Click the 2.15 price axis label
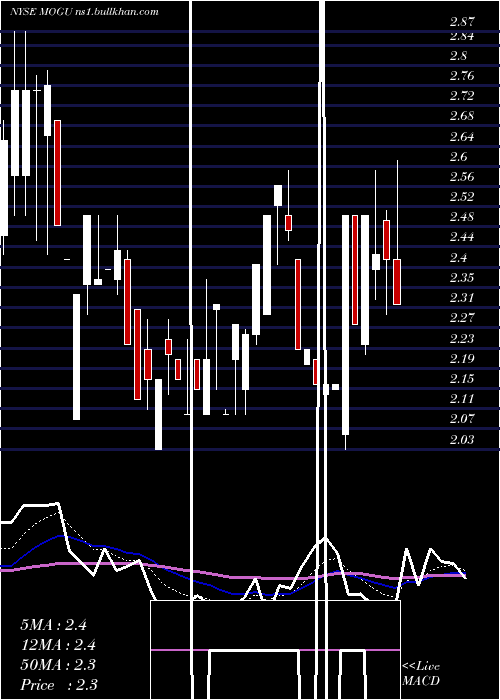Screen dimensions: 500x700 coord(462,379)
